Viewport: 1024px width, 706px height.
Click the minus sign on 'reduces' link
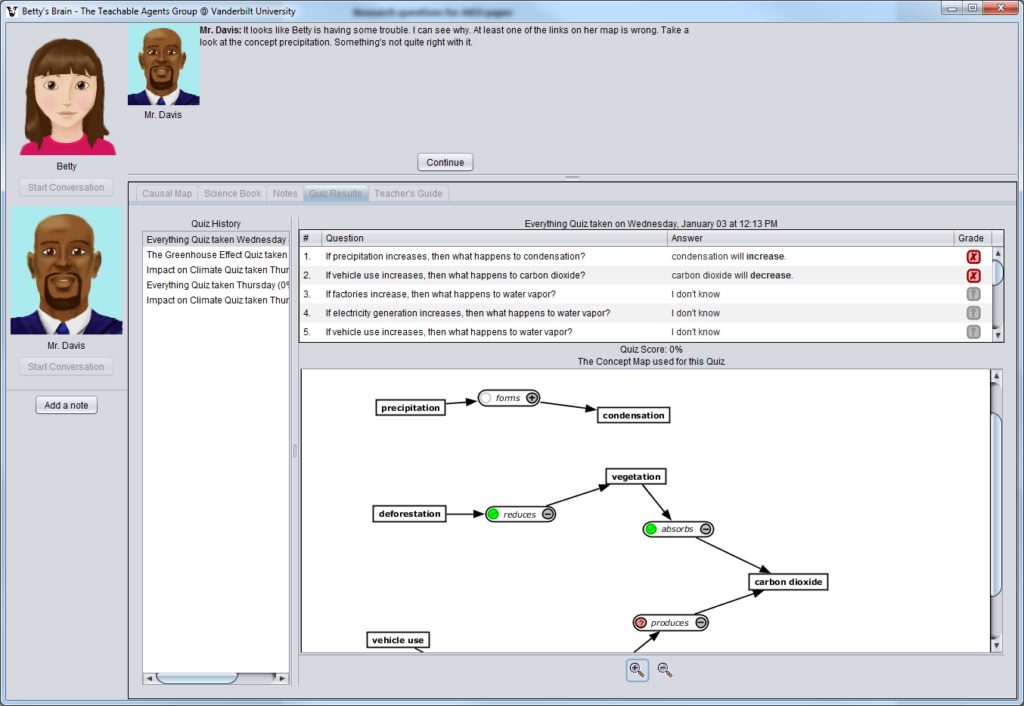[547, 514]
